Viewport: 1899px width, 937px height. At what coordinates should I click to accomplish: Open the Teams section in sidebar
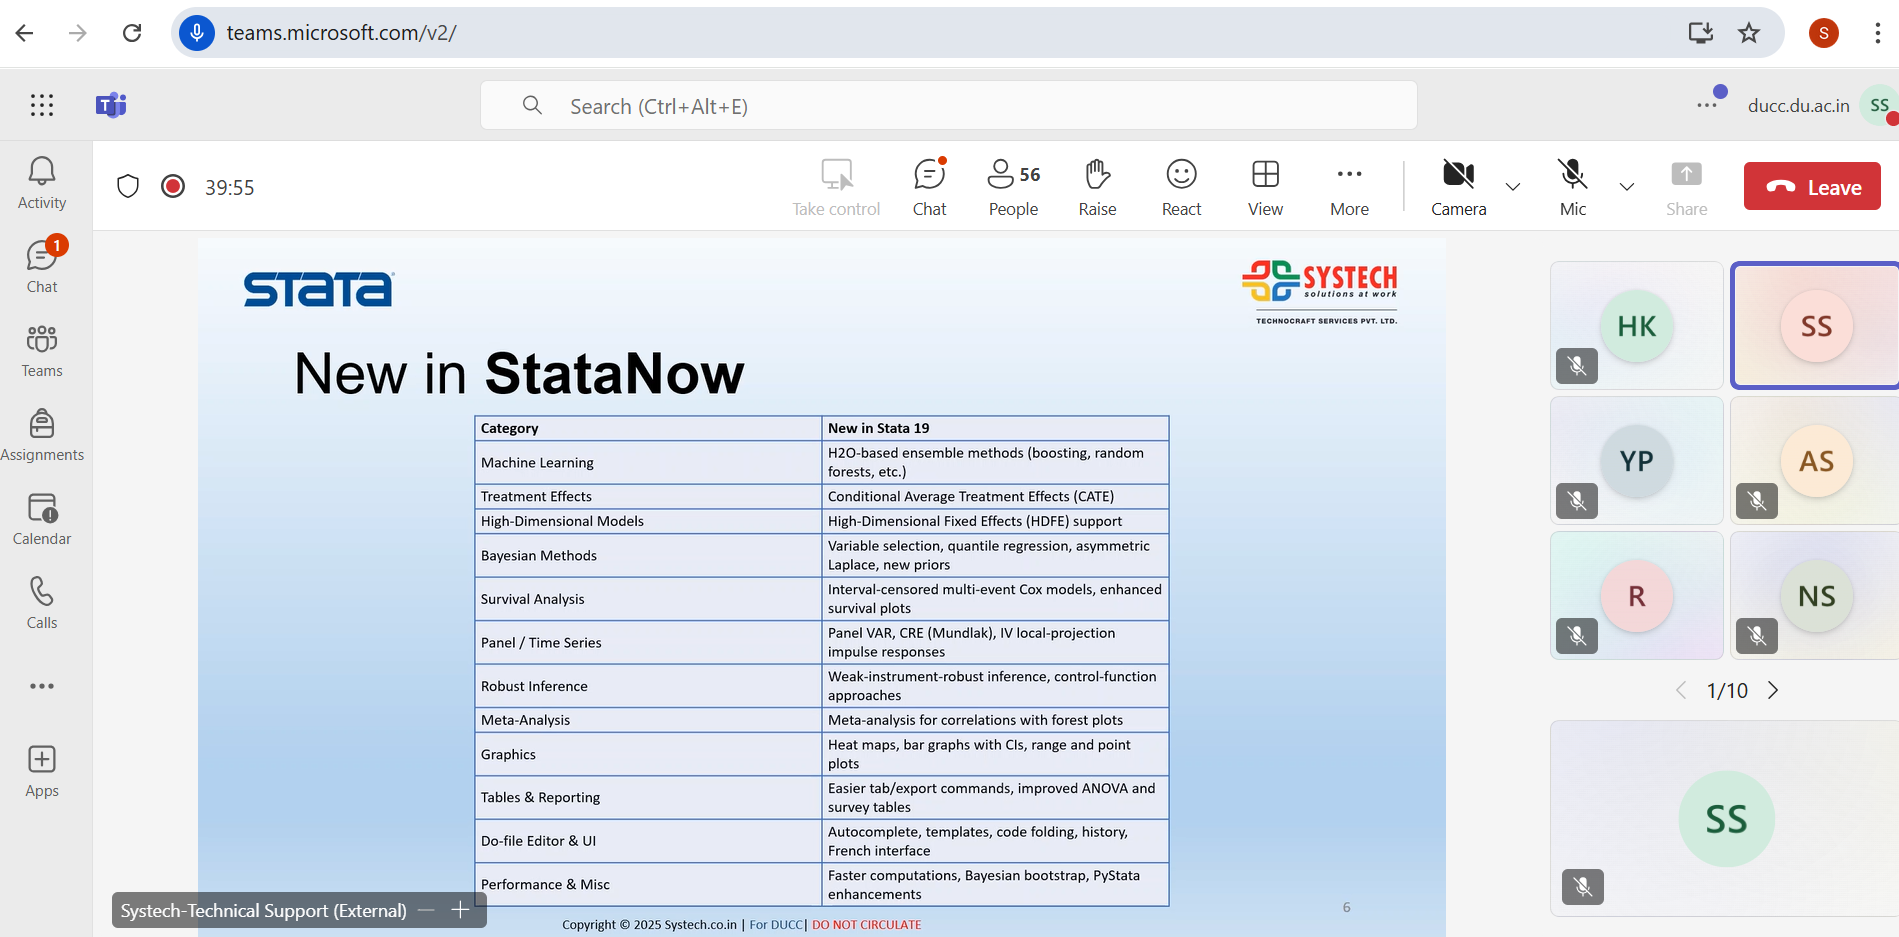[x=41, y=351]
